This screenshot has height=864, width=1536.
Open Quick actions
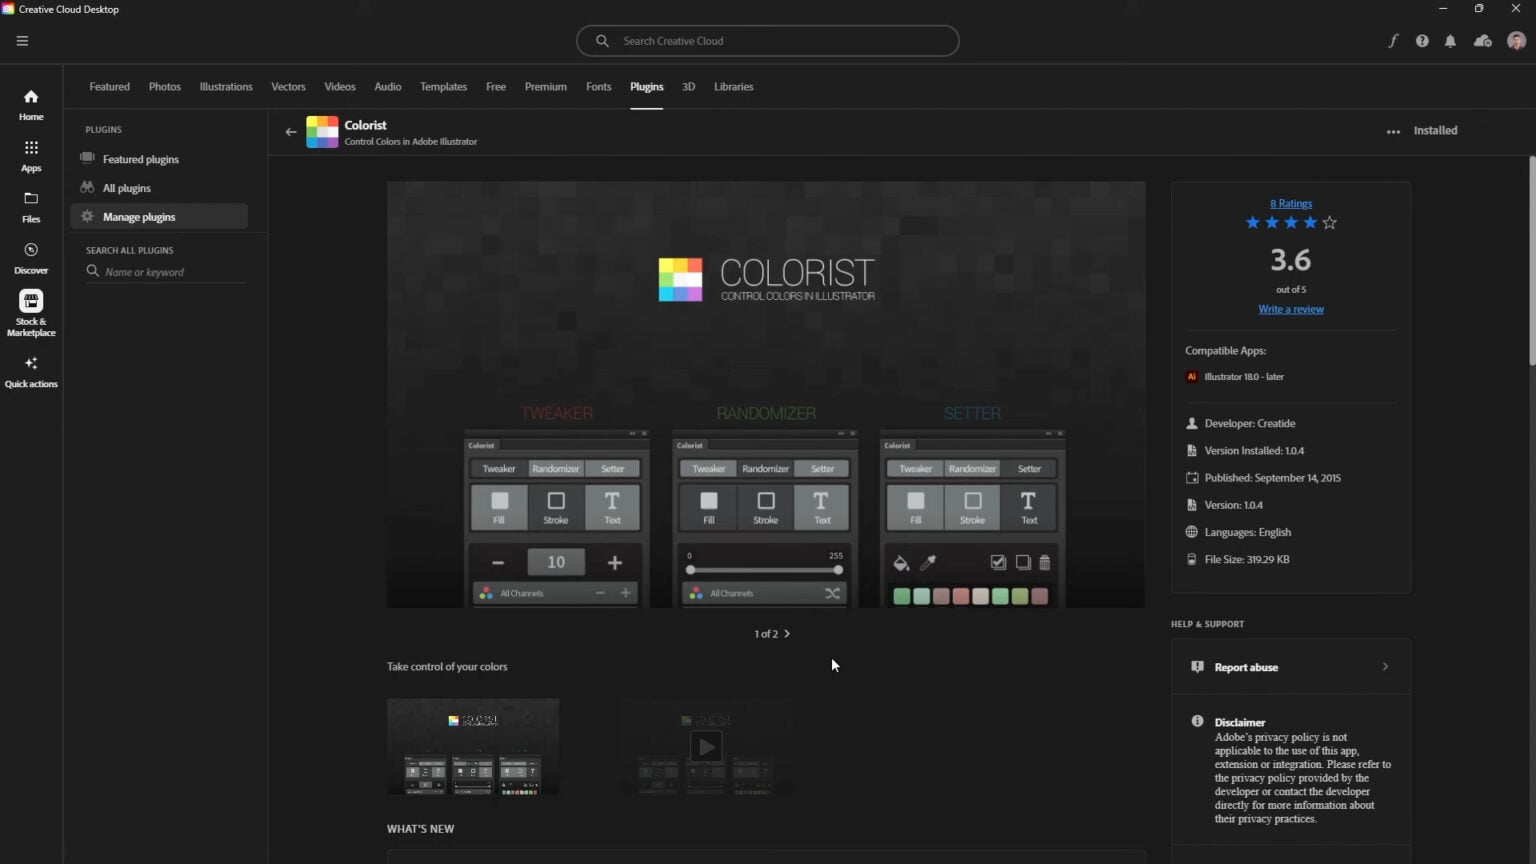(30, 372)
